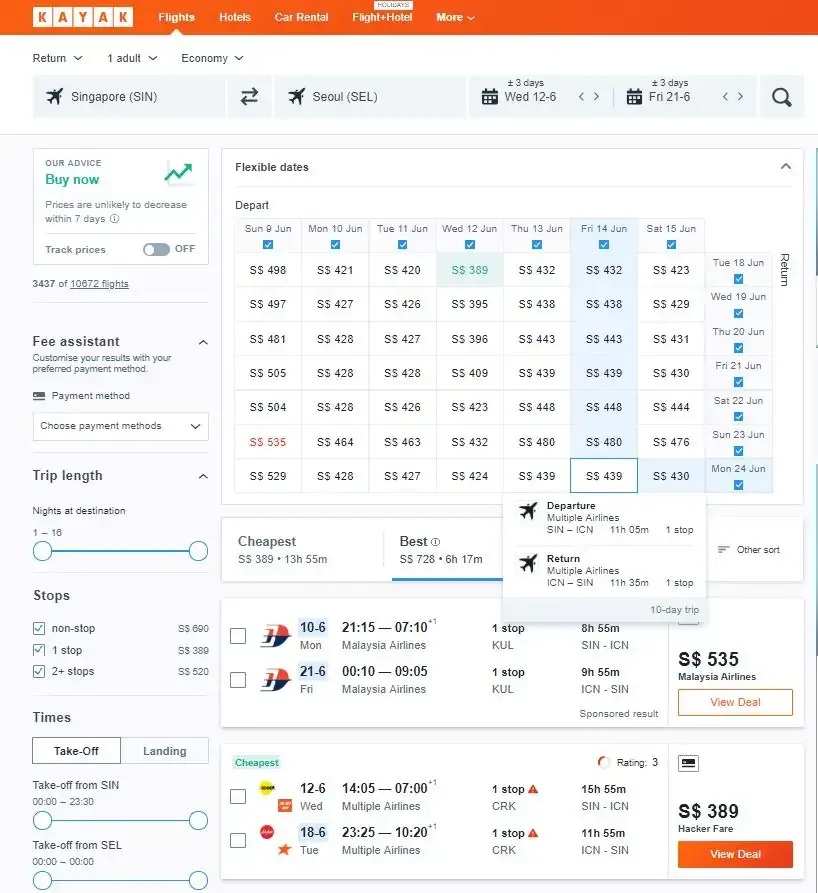Image resolution: width=818 pixels, height=893 pixels.
Task: Go to next return date
Action: [741, 97]
